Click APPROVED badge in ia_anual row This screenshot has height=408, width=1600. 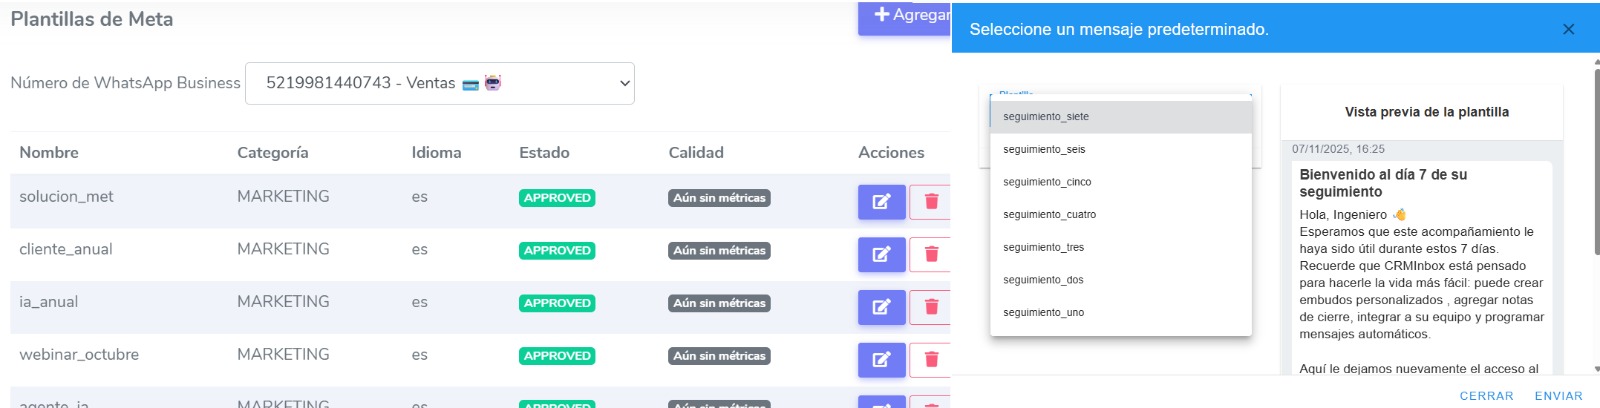[557, 303]
